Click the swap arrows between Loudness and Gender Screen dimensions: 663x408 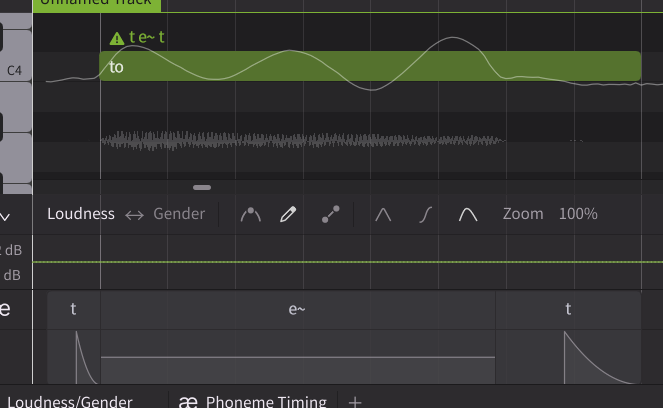(x=134, y=215)
